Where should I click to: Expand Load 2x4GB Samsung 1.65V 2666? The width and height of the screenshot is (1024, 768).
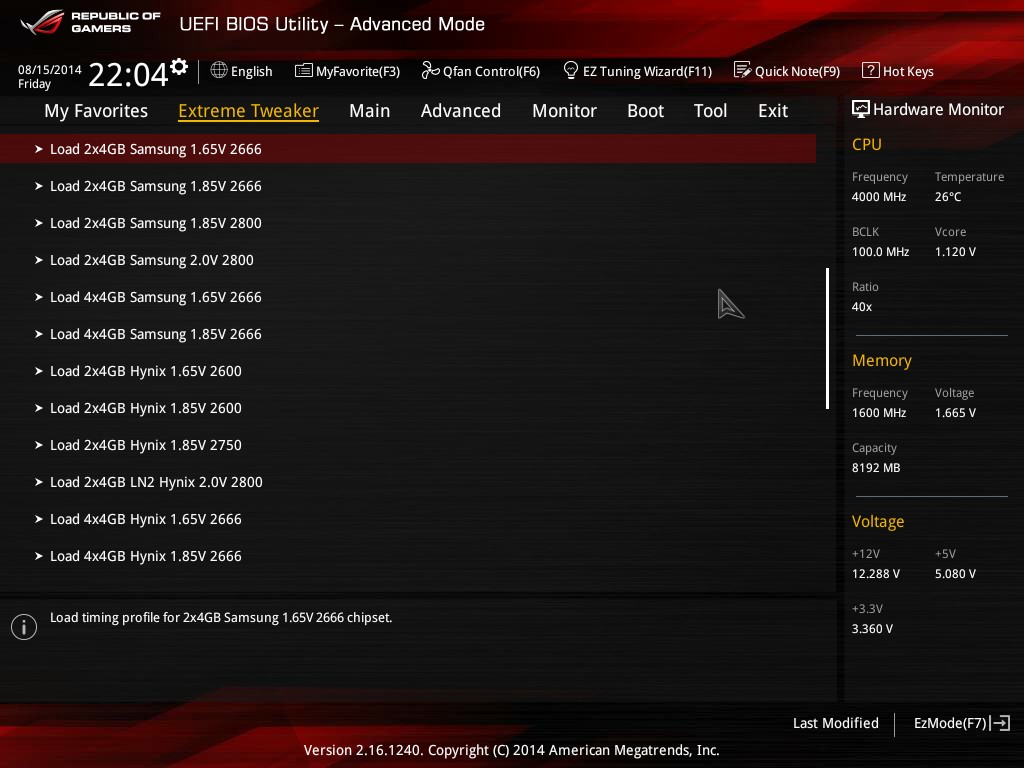[408, 149]
